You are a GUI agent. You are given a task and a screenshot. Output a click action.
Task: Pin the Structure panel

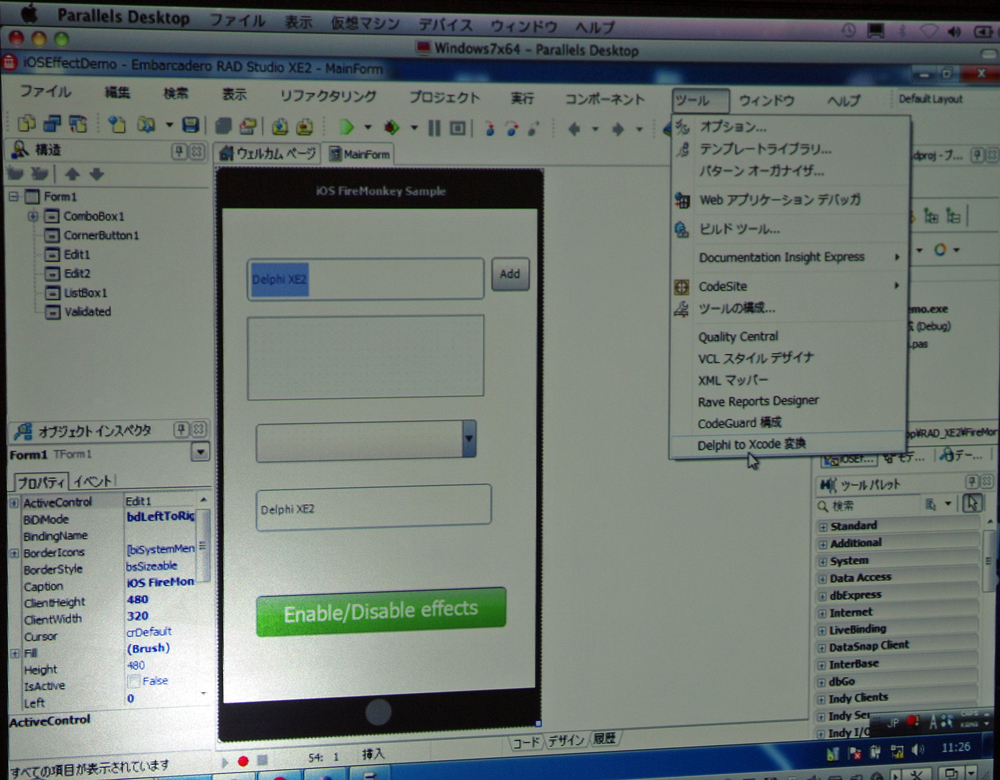tap(180, 152)
